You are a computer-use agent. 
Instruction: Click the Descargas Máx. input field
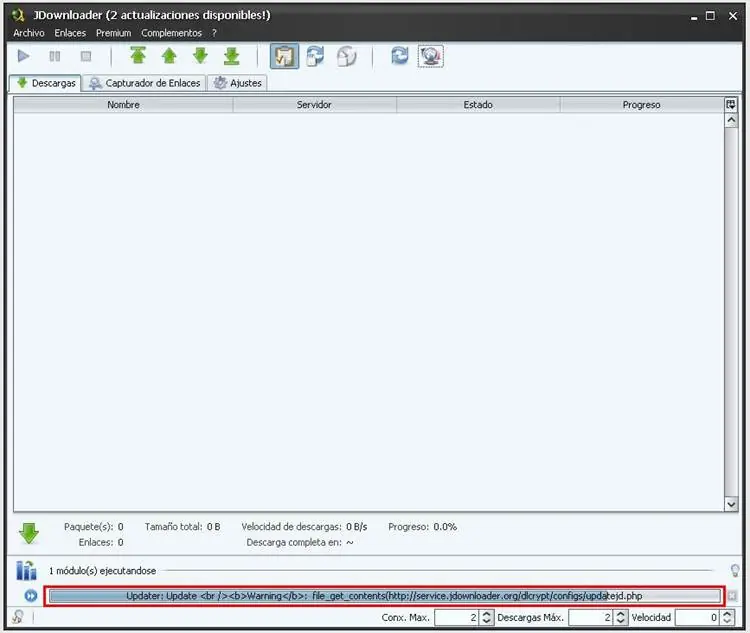pos(590,617)
